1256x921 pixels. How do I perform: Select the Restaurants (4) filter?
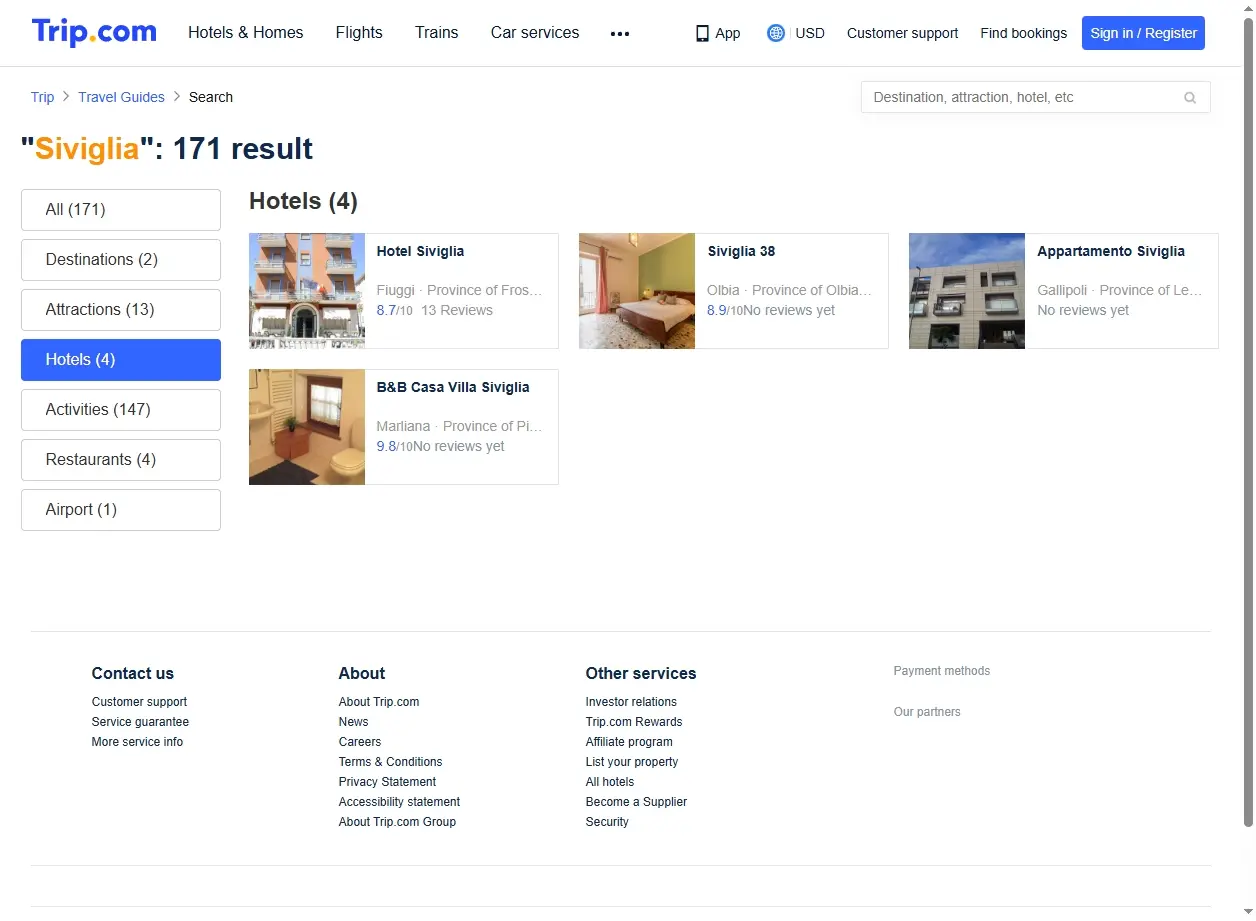pos(121,460)
